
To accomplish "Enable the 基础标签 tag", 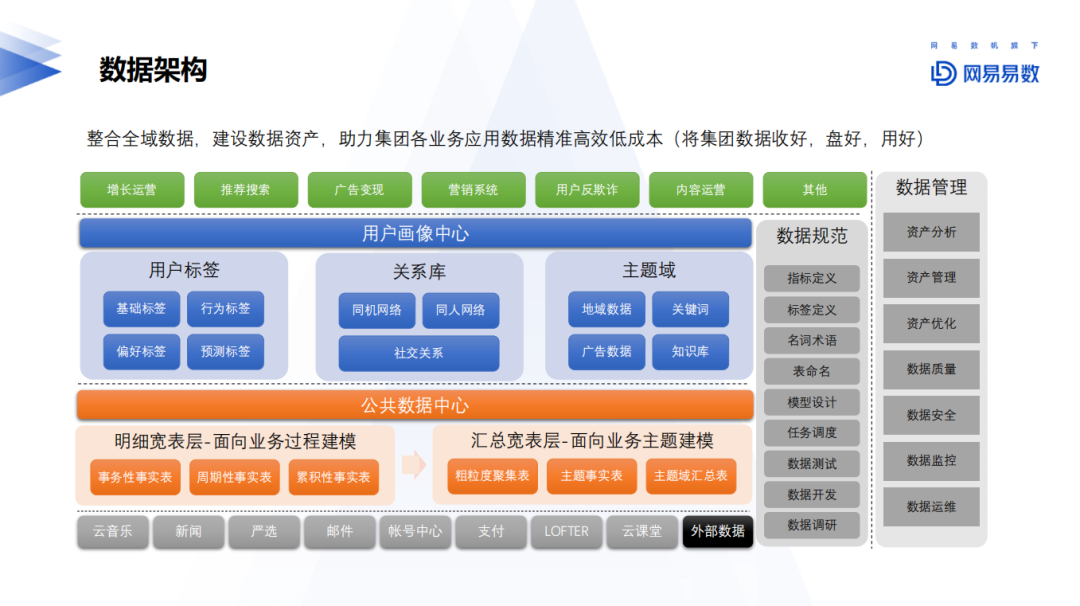I will (140, 308).
